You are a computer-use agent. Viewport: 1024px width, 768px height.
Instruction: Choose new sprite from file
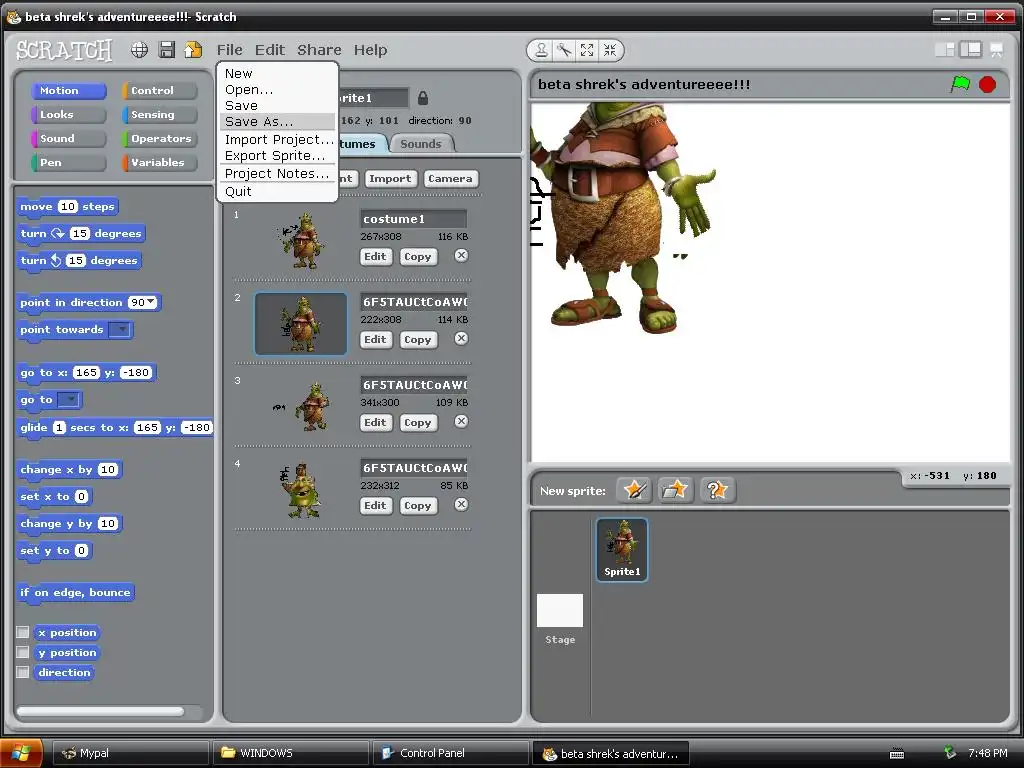coord(675,490)
